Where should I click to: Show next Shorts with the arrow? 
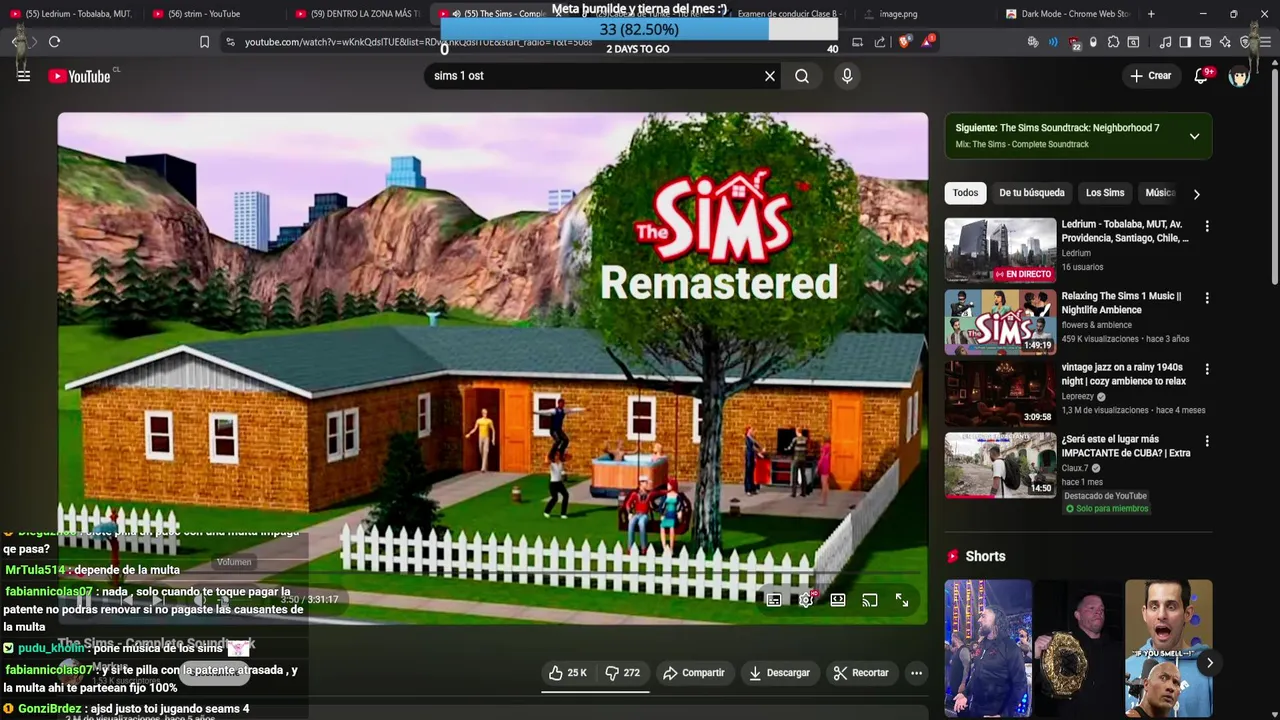point(1209,663)
